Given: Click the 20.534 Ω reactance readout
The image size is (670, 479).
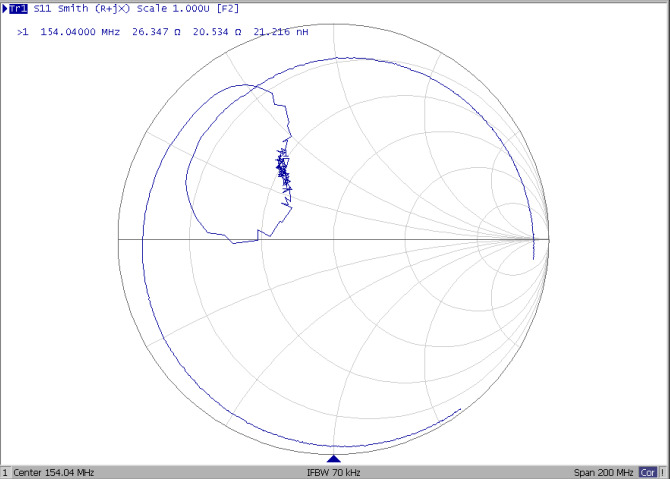Looking at the screenshot, I should coord(217,32).
